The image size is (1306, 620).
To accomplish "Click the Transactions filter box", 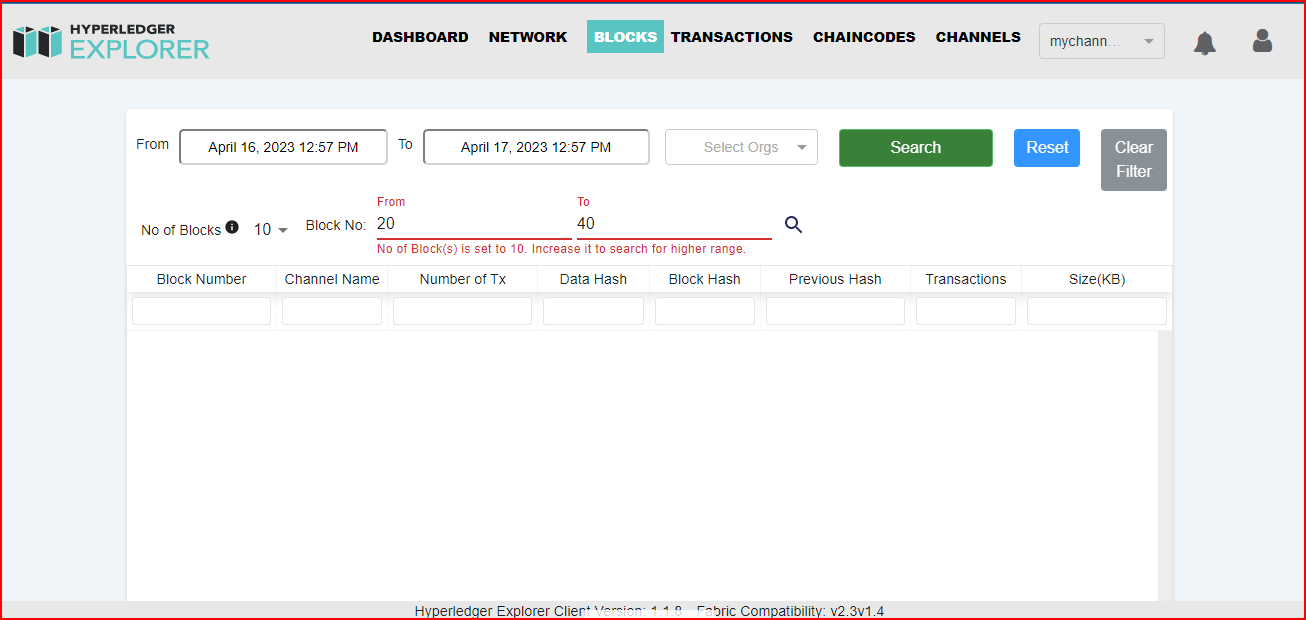I will click(x=966, y=311).
